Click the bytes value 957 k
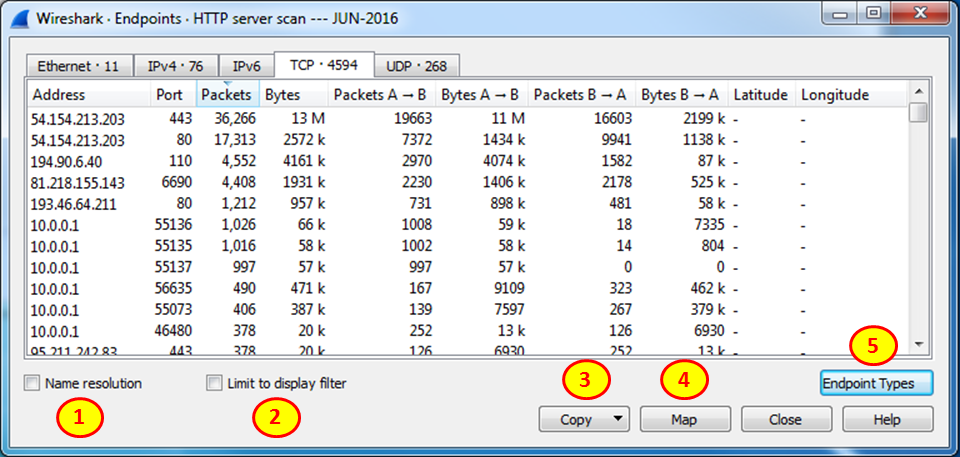960x457 pixels. [x=306, y=204]
